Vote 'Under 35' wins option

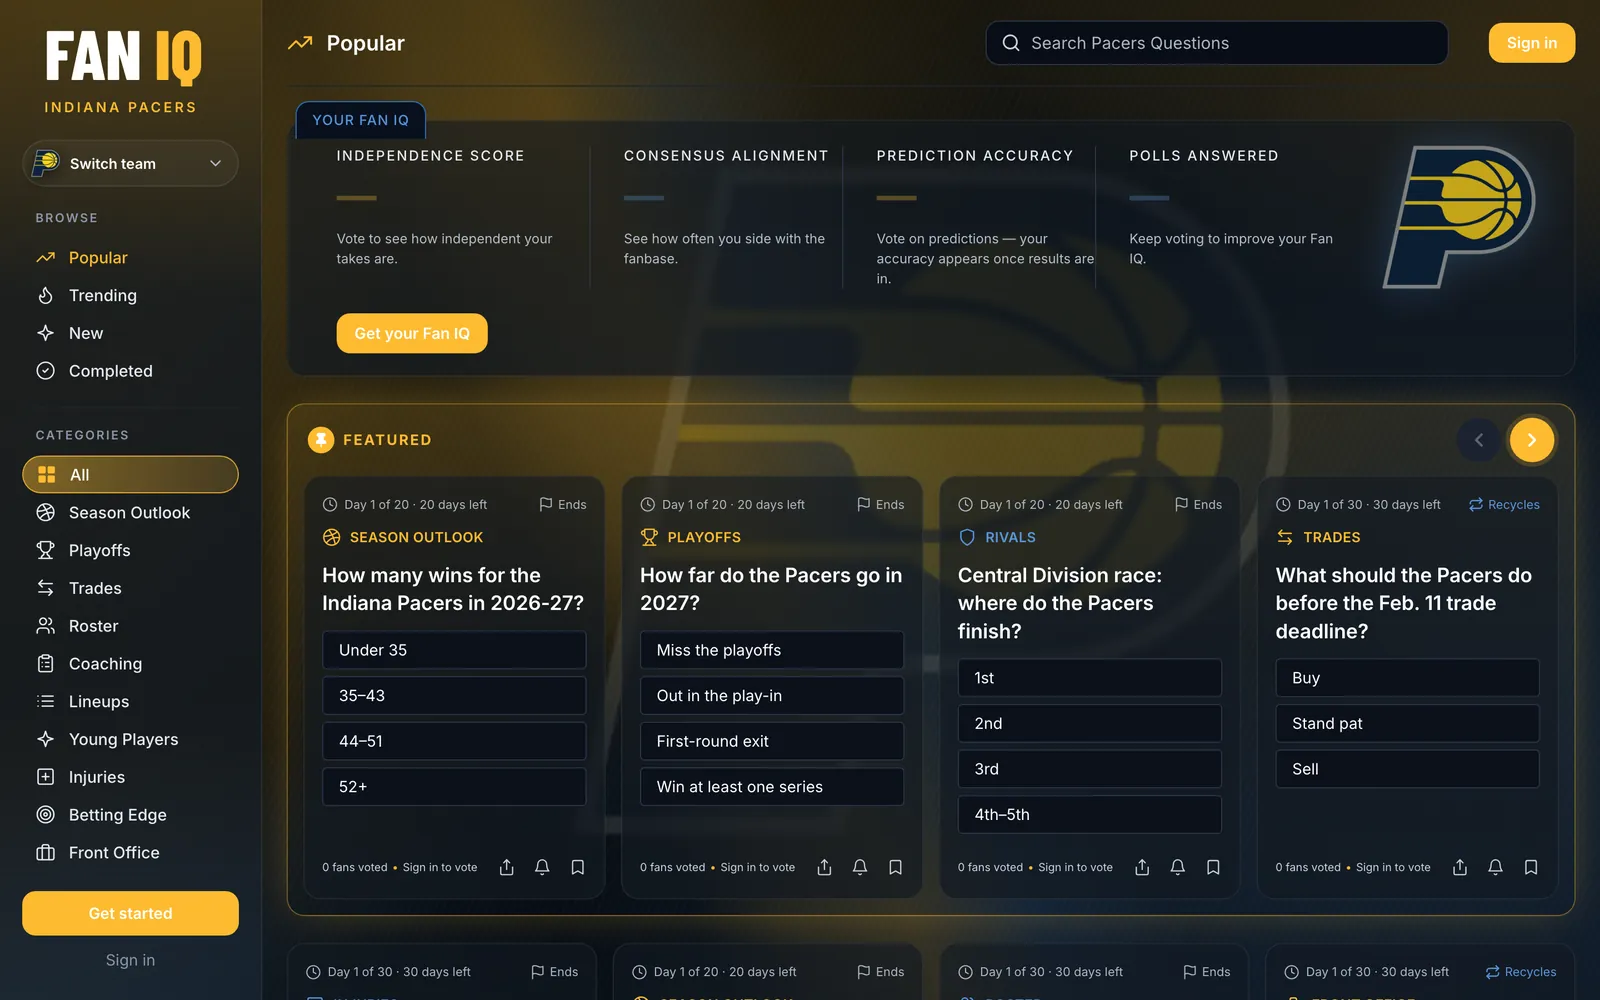(x=454, y=650)
